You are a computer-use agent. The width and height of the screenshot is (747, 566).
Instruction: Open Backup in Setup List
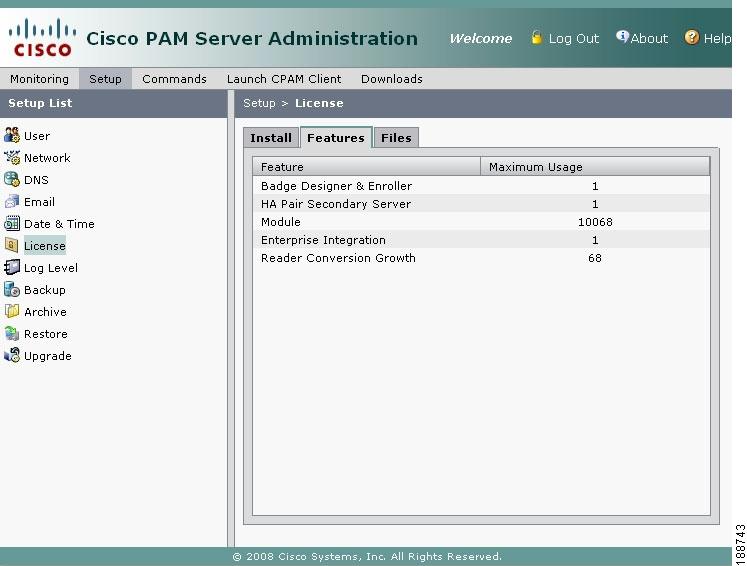pos(45,290)
